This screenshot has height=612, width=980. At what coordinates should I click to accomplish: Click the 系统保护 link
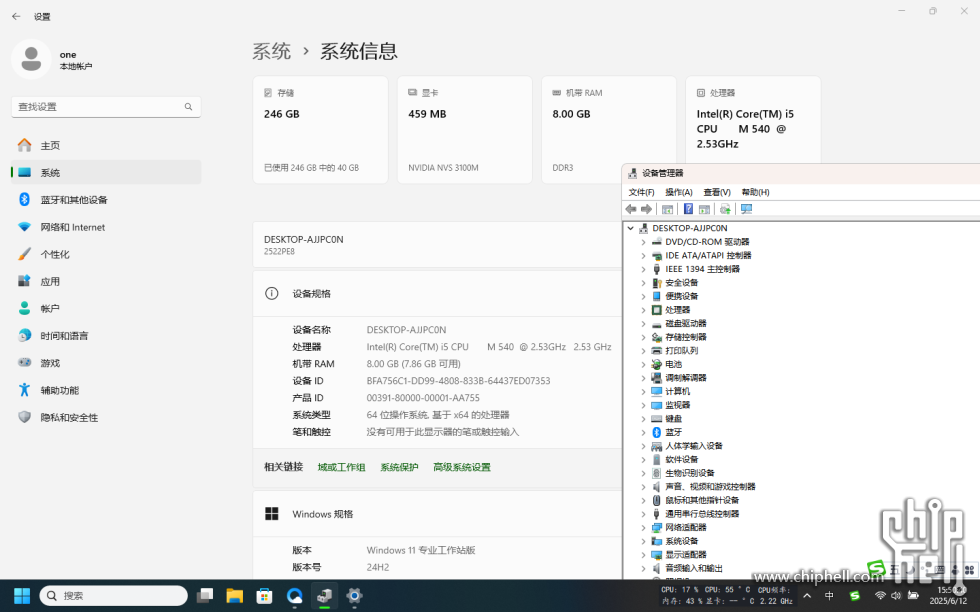[x=399, y=467]
